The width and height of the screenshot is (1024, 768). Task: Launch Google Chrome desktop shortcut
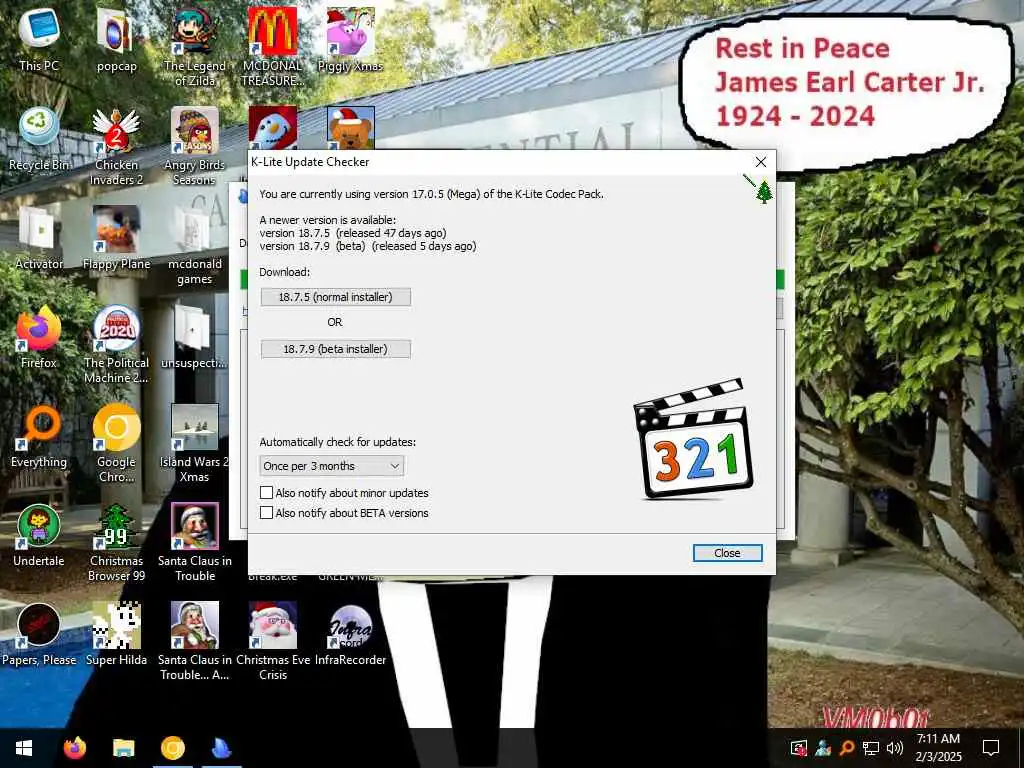(x=116, y=443)
